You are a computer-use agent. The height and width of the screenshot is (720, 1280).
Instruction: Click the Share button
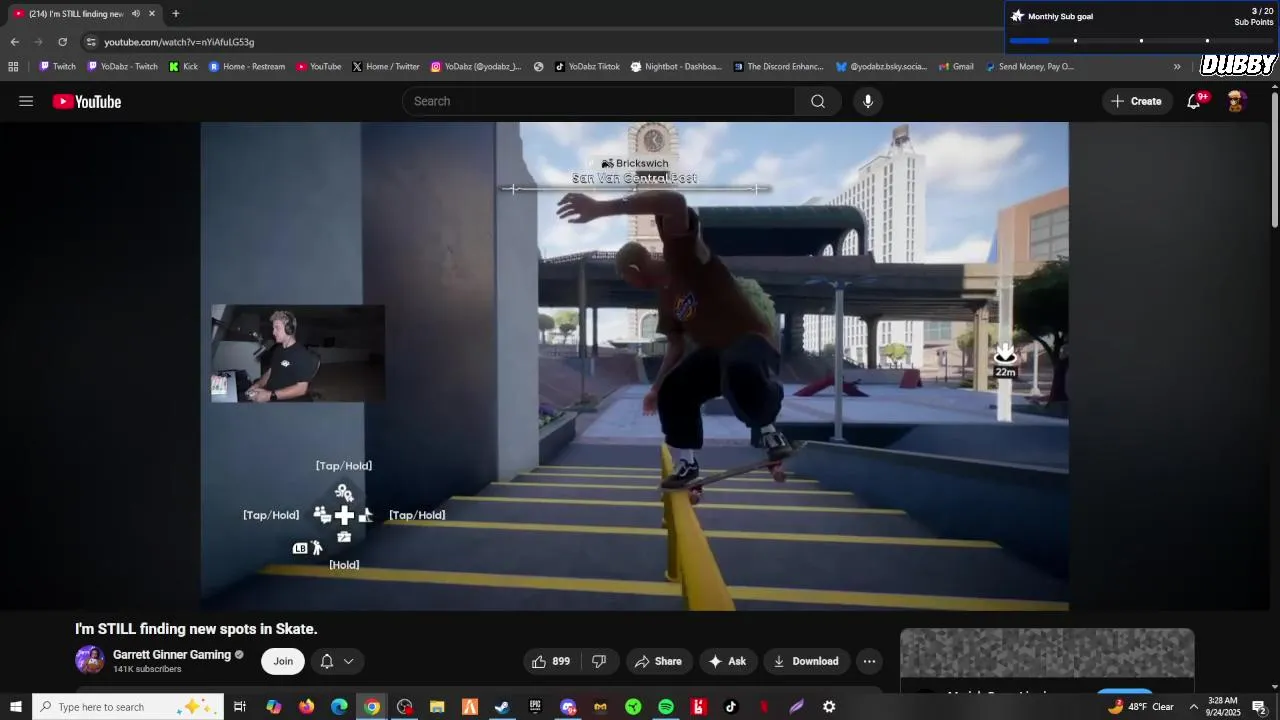(x=658, y=661)
